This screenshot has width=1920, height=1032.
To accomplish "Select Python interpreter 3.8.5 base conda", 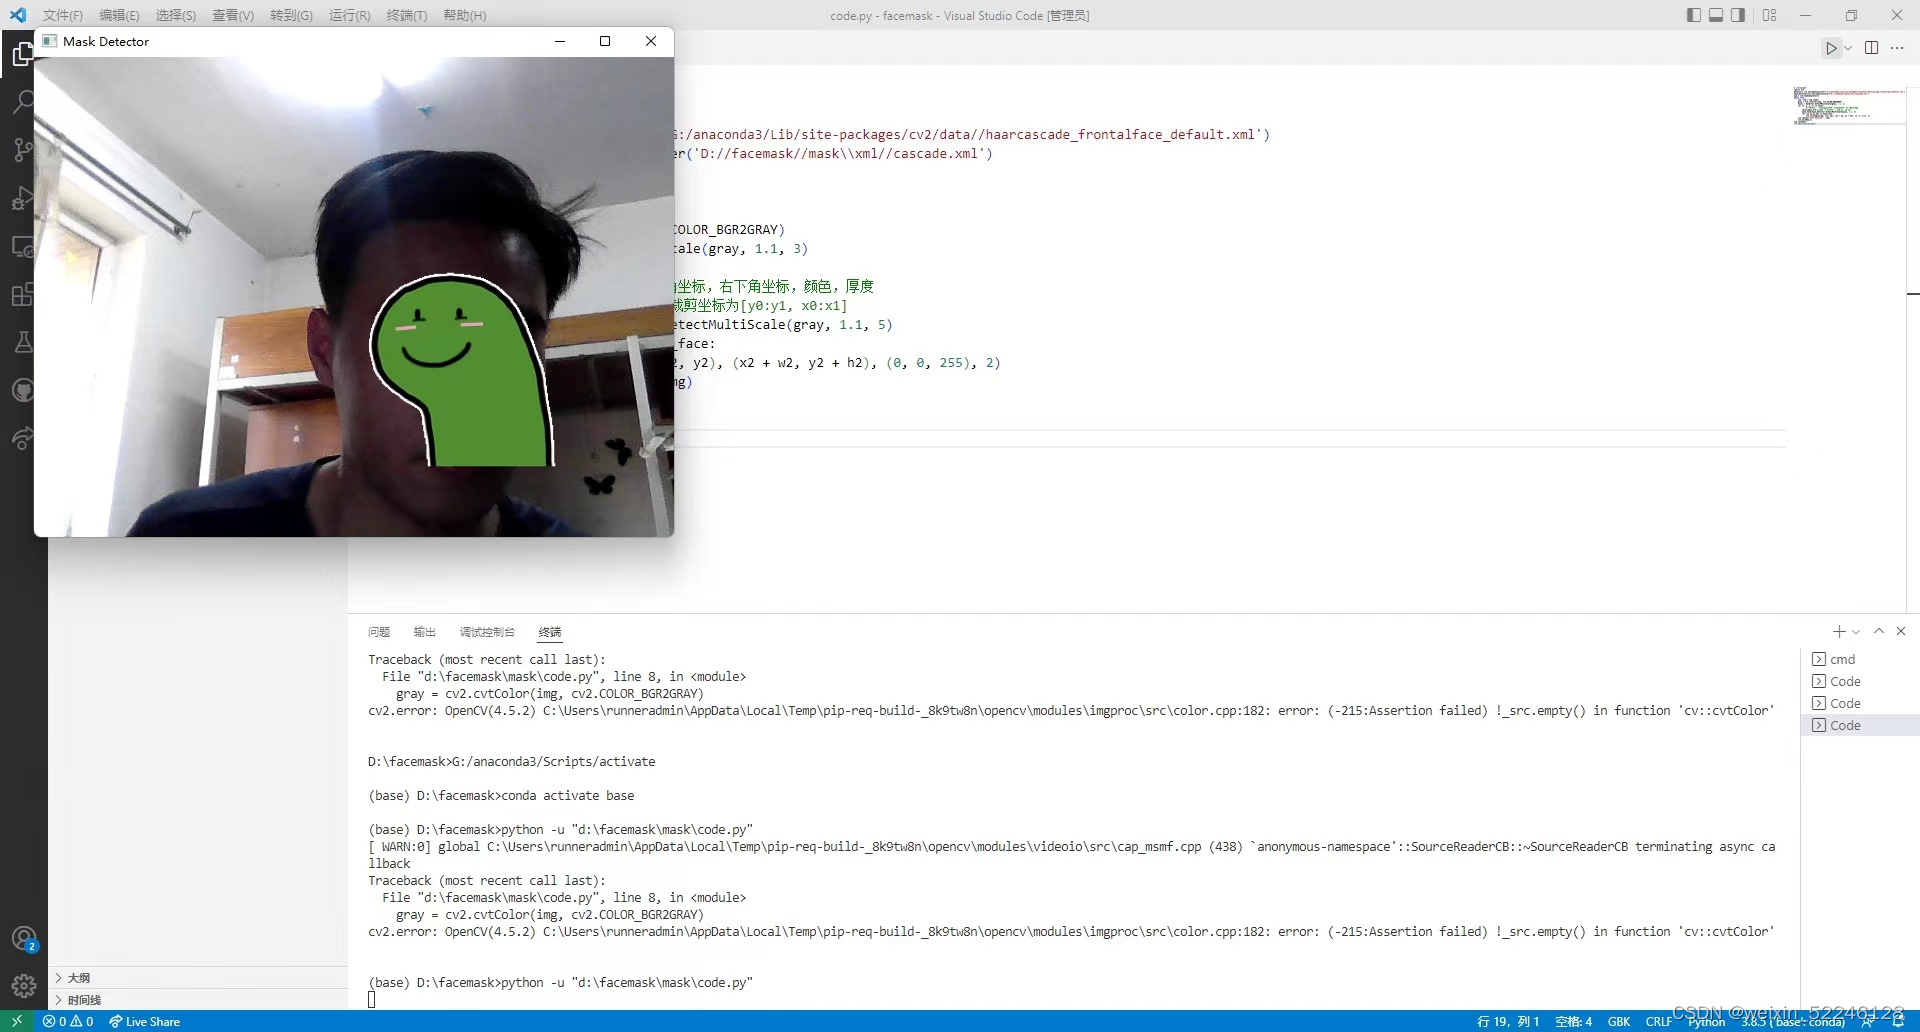I will pos(1793,1021).
